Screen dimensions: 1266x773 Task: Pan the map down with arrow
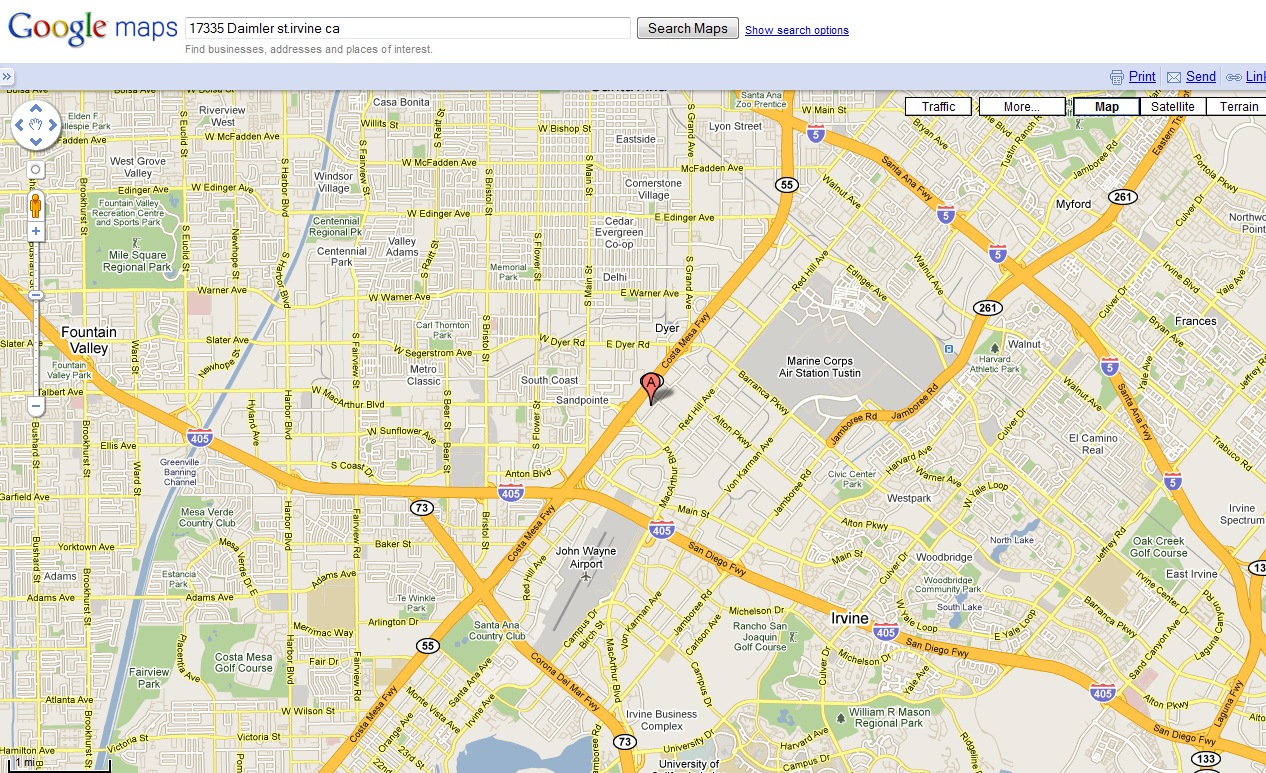pyautogui.click(x=36, y=142)
